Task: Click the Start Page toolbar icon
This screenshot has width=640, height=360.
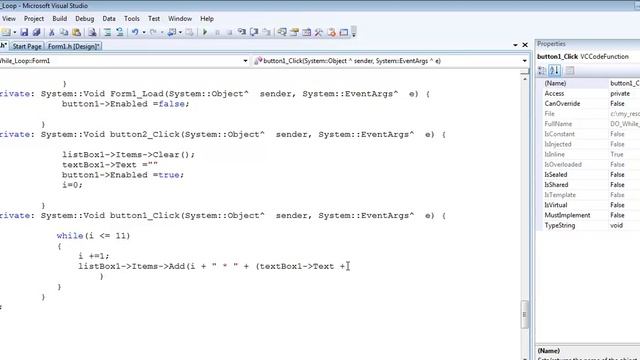Action: point(331,32)
